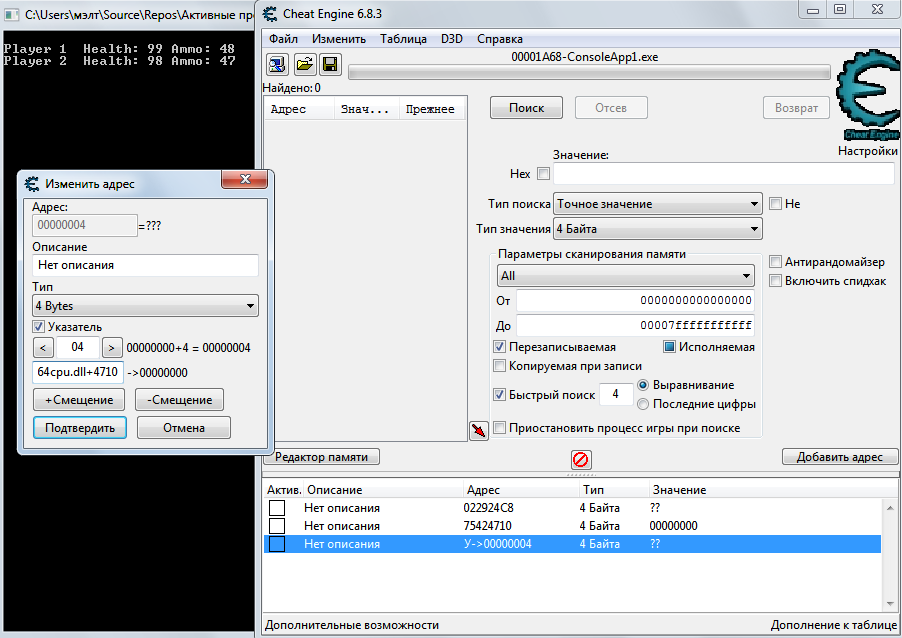Enable the Антирандомайзер checkbox
This screenshot has width=902, height=638.
pyautogui.click(x=776, y=262)
